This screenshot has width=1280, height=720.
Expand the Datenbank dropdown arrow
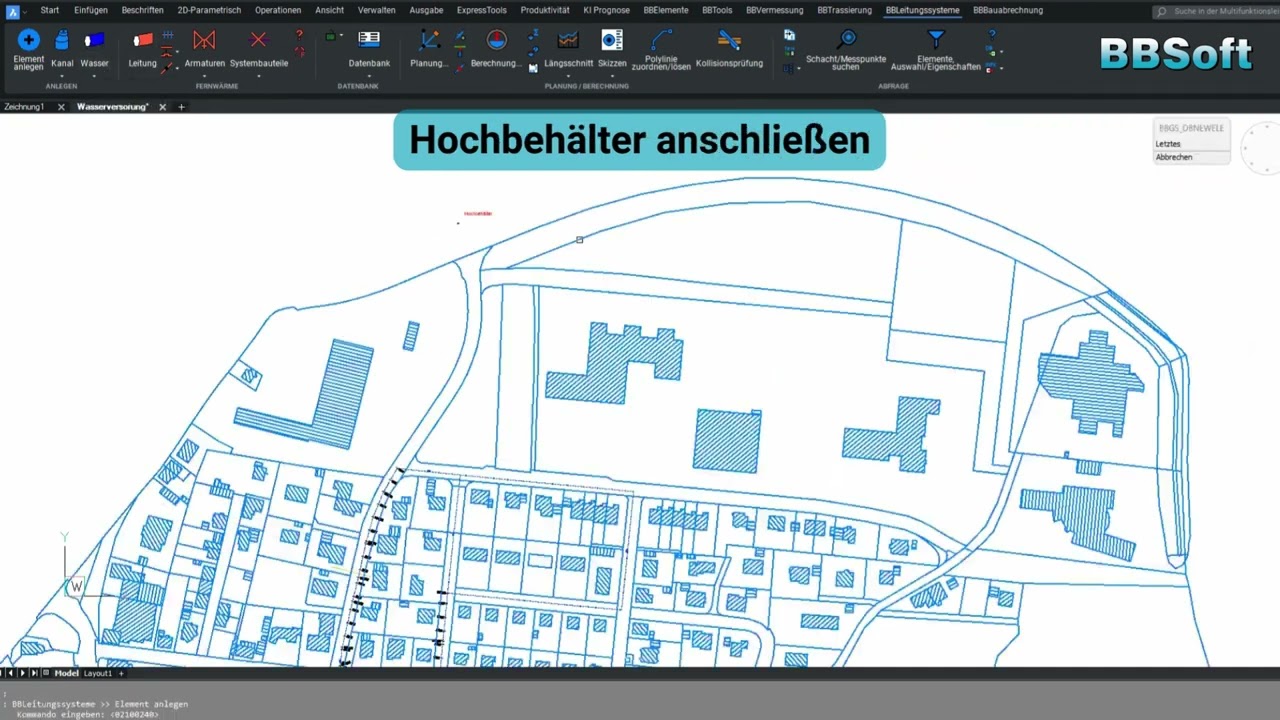[369, 76]
